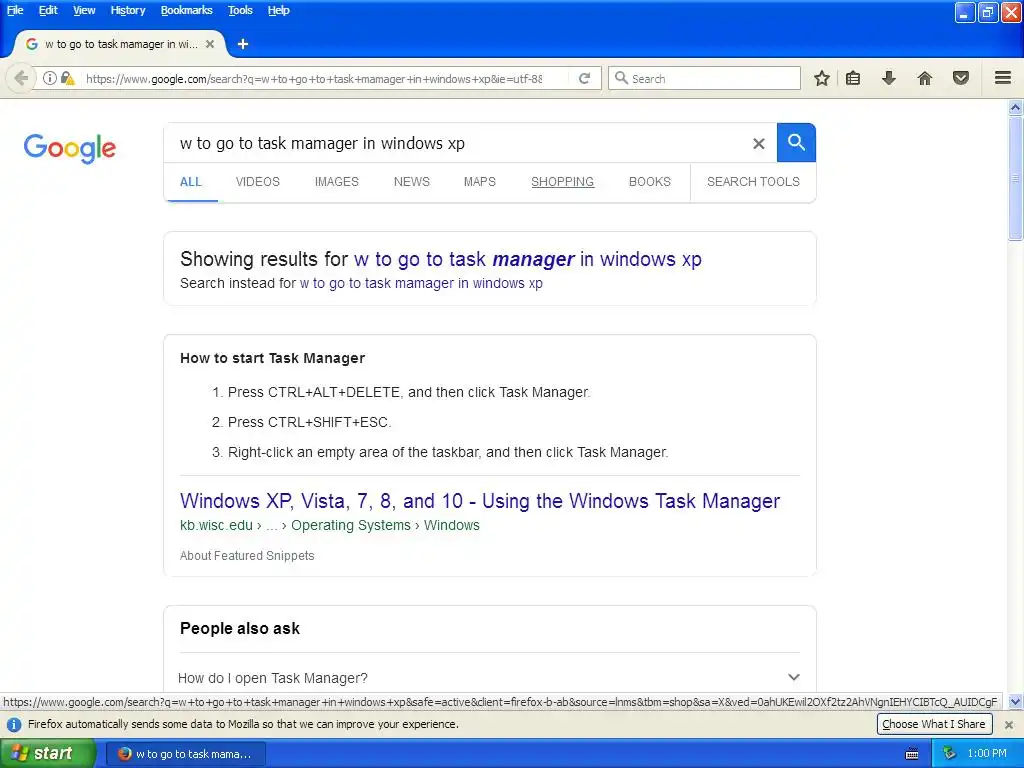1024x768 pixels.
Task: Dismiss the Firefox data notification bar
Action: [x=1009, y=724]
